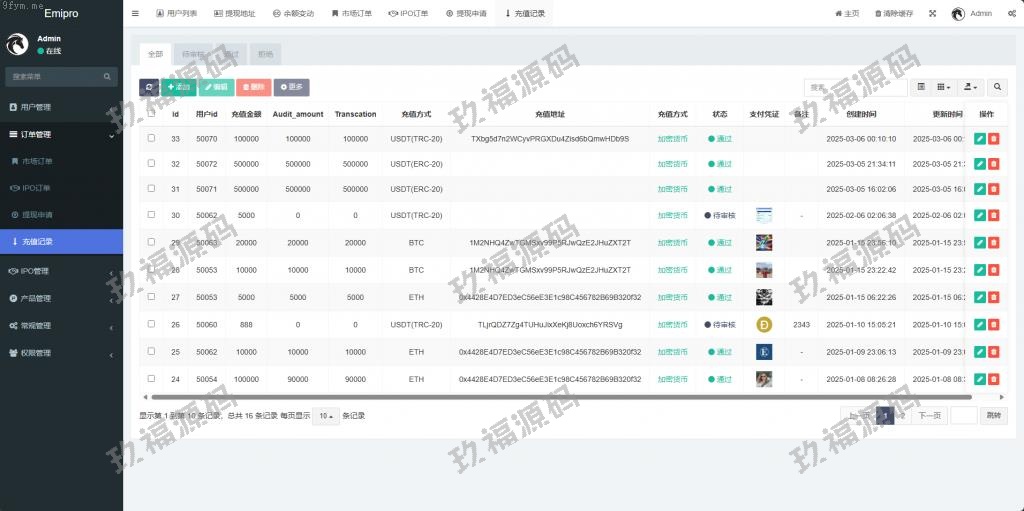Open the payment proof thumbnail for row 26

click(764, 324)
